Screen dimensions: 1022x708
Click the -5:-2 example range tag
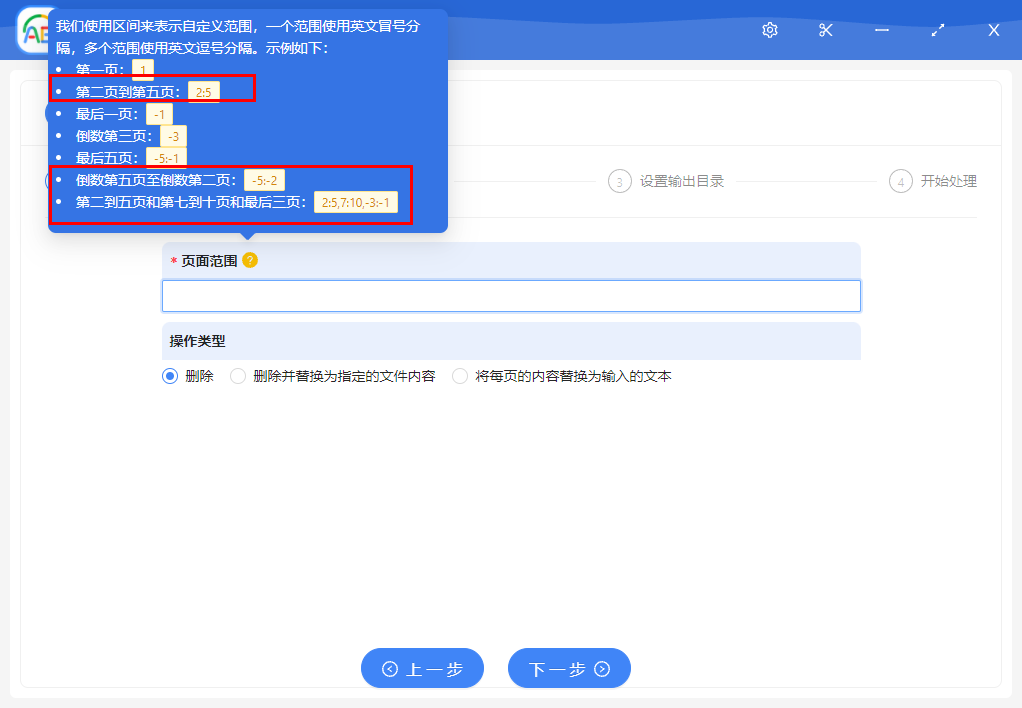[264, 180]
